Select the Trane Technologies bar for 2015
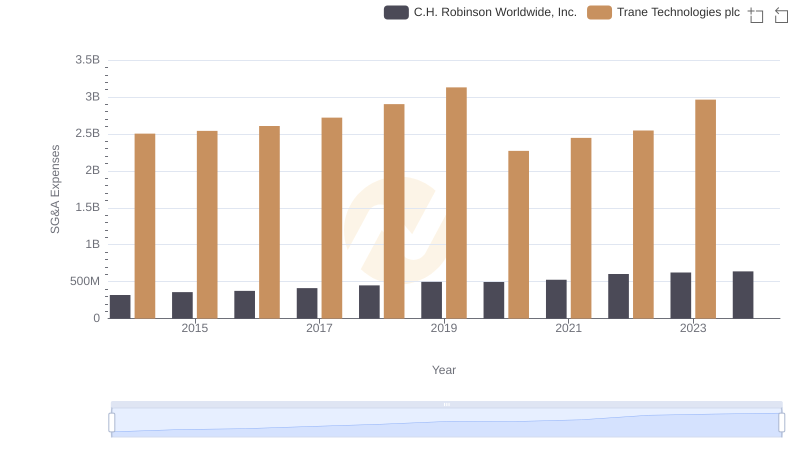This screenshot has width=800, height=461. (207, 225)
